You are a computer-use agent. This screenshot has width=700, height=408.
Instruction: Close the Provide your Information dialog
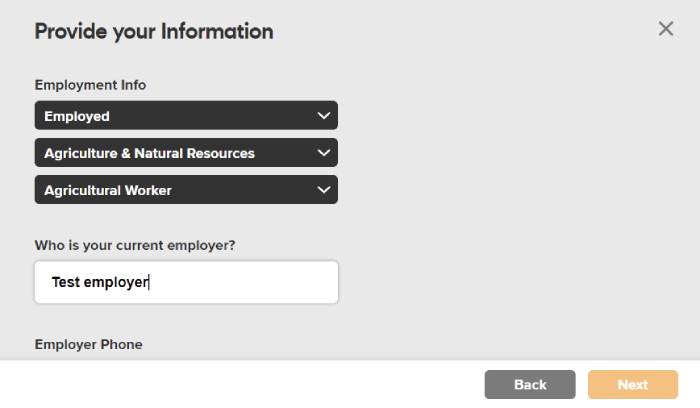pos(666,29)
